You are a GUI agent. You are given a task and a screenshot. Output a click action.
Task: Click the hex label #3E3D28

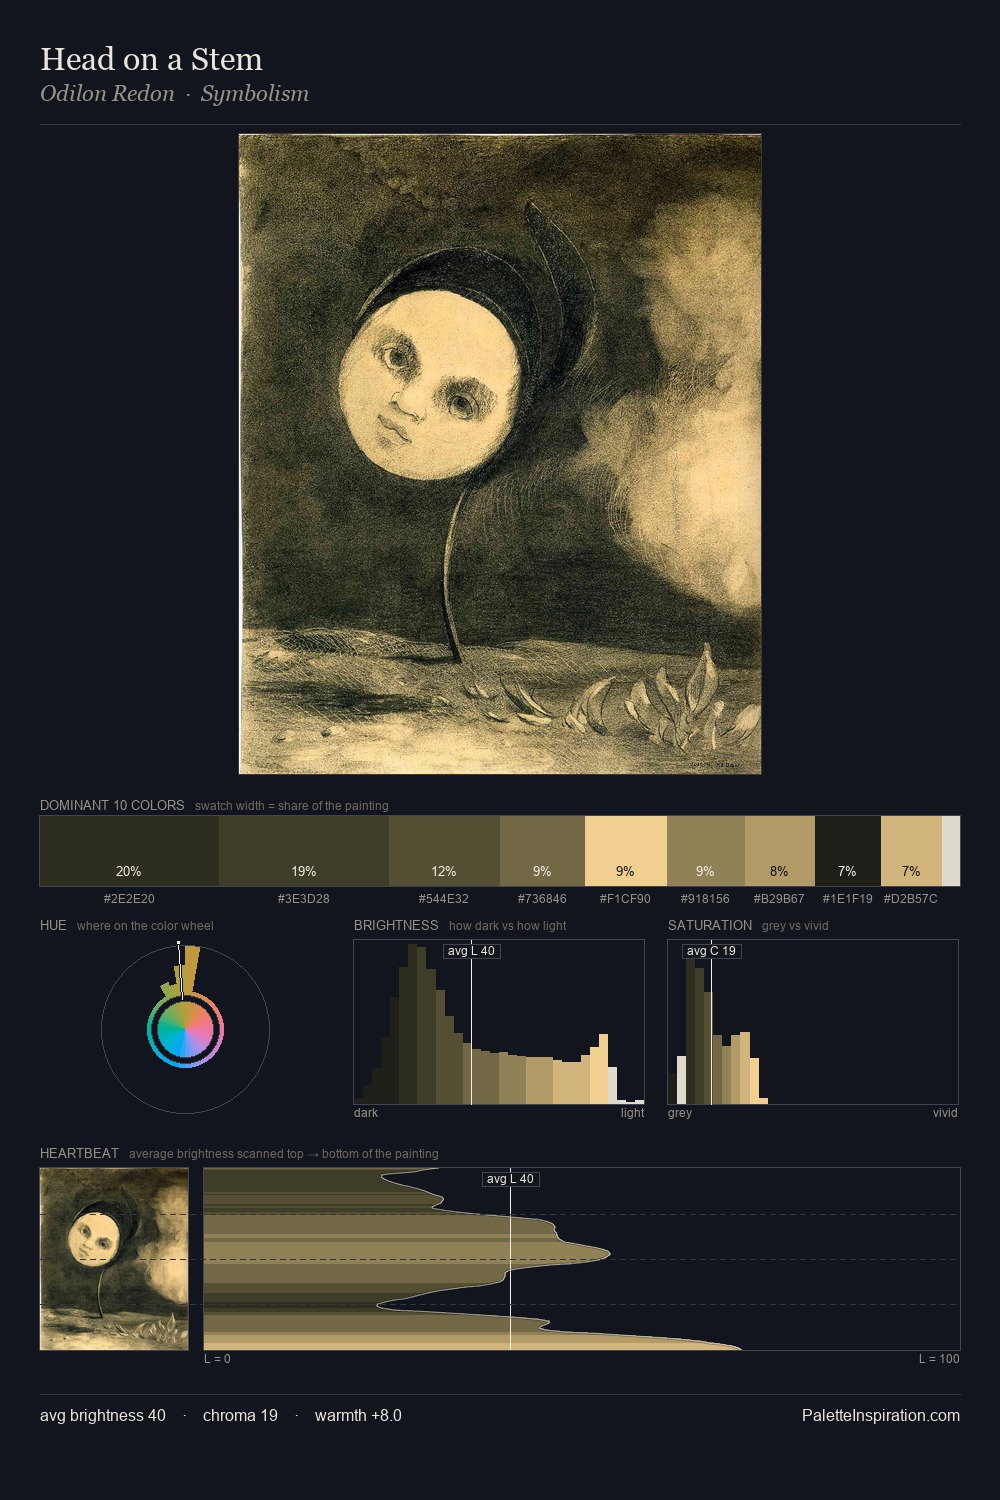tap(304, 899)
